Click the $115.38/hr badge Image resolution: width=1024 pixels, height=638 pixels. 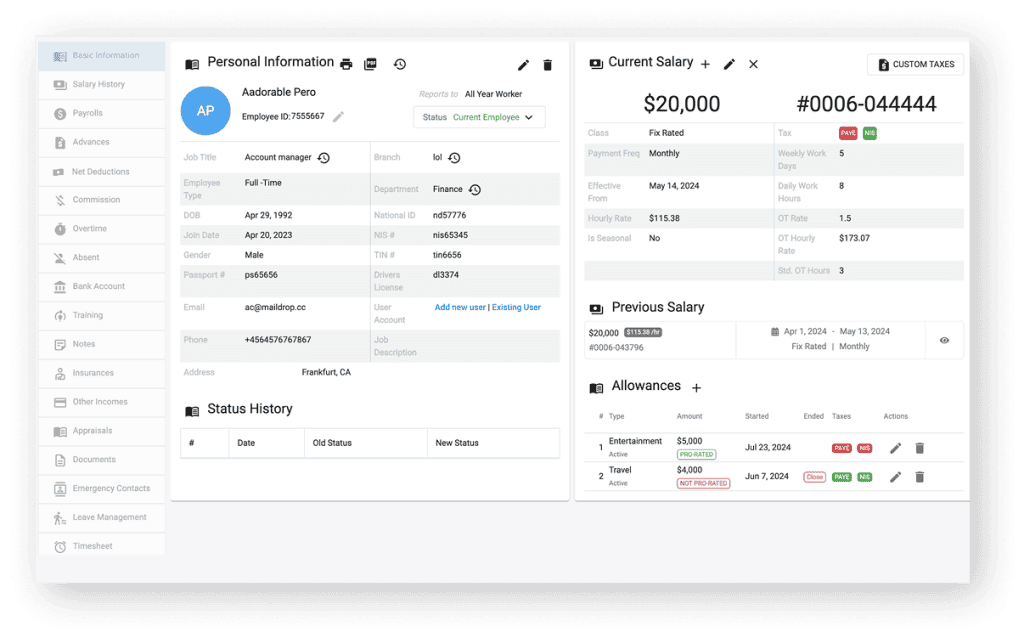pos(643,332)
